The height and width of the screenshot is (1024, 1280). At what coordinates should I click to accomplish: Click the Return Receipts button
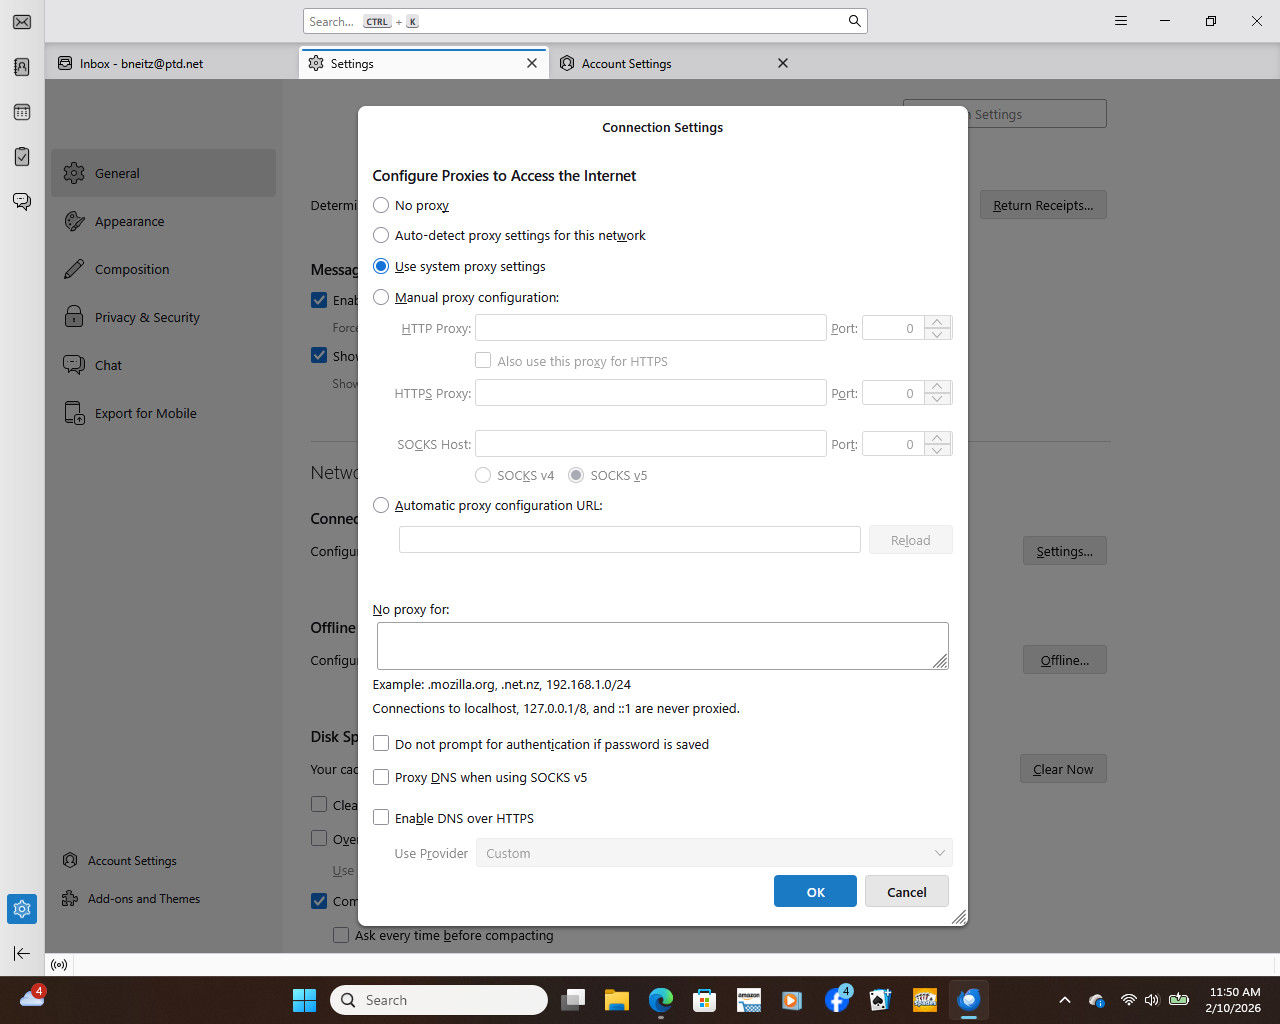1043,205
